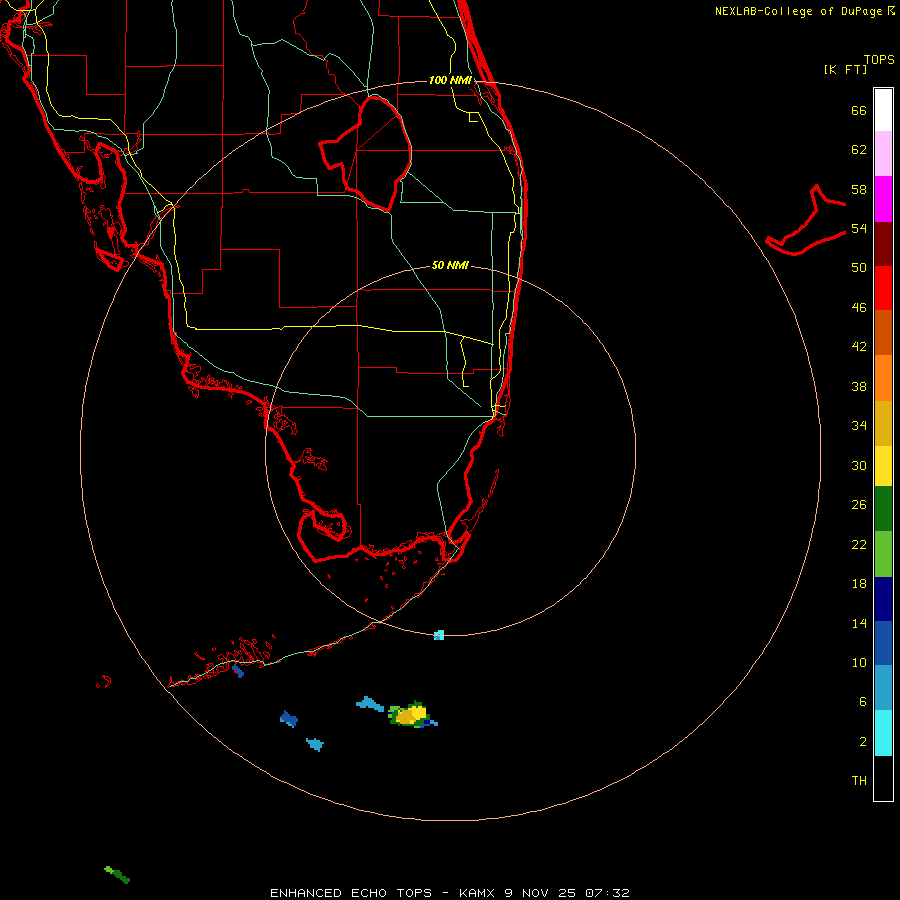This screenshot has height=900, width=900.
Task: Click the yellow-gold echo cluster
Action: 411,715
